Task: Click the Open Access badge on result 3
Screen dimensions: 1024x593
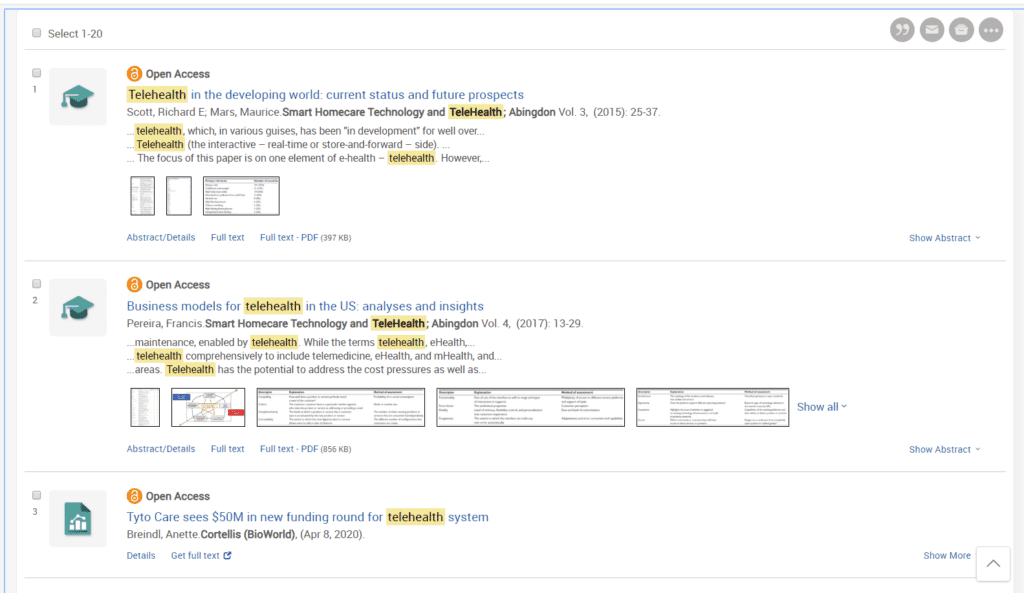Action: (168, 496)
